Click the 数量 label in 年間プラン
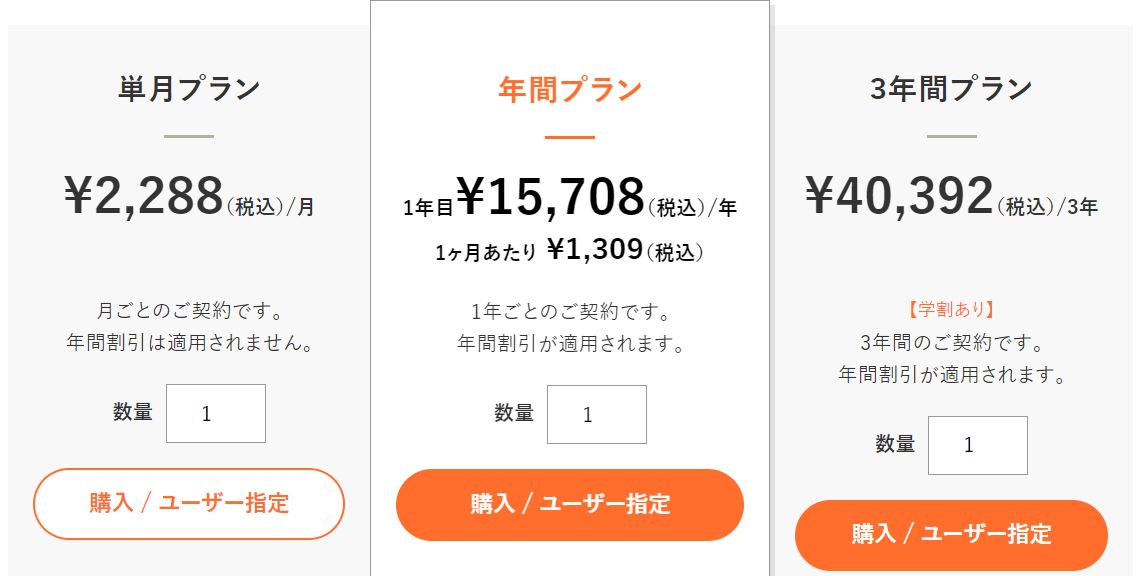The height and width of the screenshot is (576, 1137). pos(514,413)
